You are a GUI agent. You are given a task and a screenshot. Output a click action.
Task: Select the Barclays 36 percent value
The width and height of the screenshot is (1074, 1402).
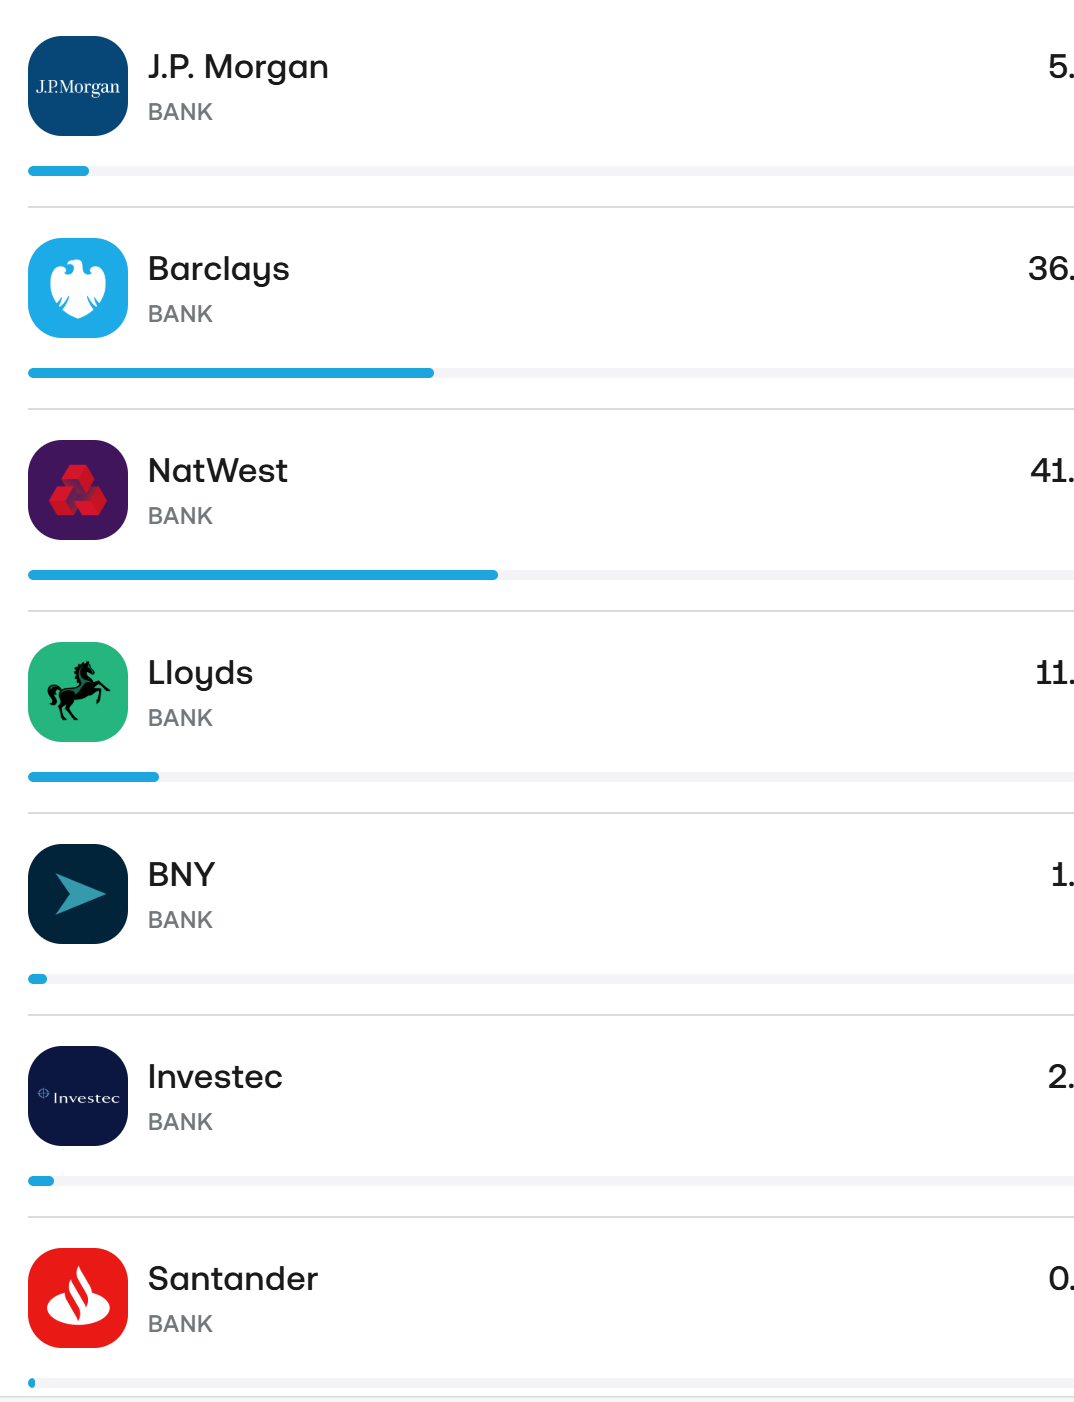pos(1051,269)
